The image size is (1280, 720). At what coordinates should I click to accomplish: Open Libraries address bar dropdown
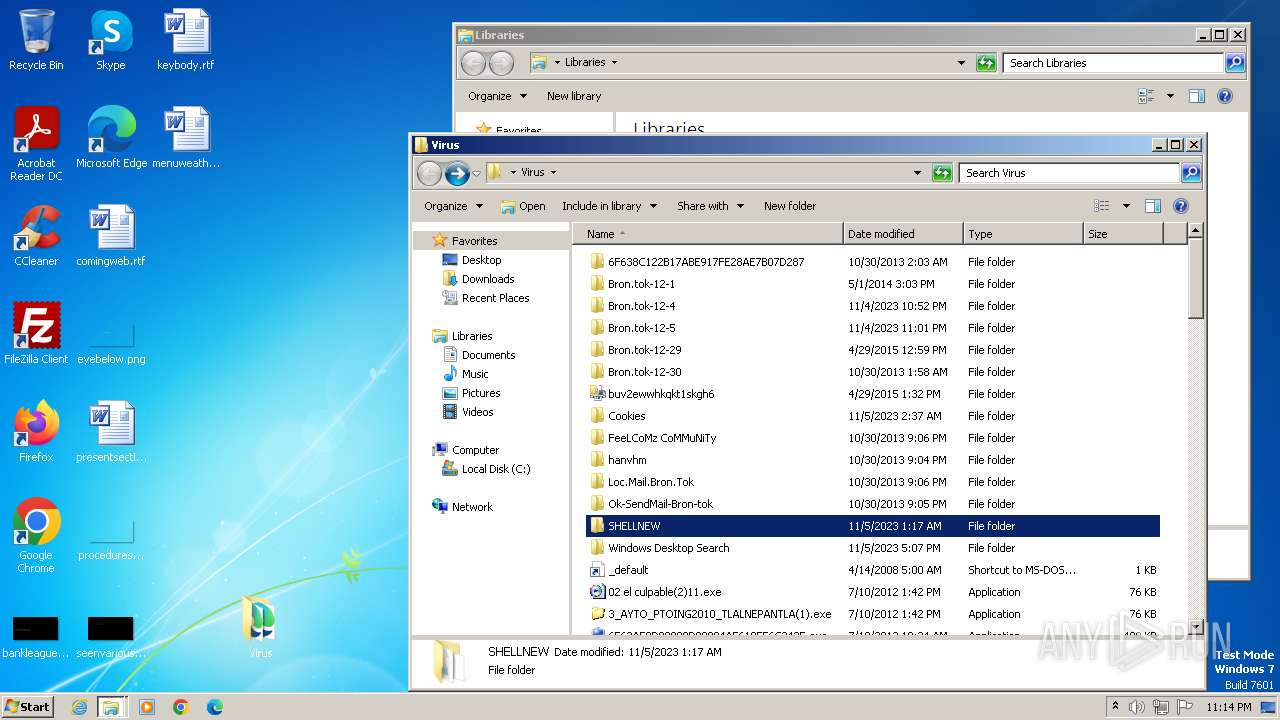click(961, 63)
